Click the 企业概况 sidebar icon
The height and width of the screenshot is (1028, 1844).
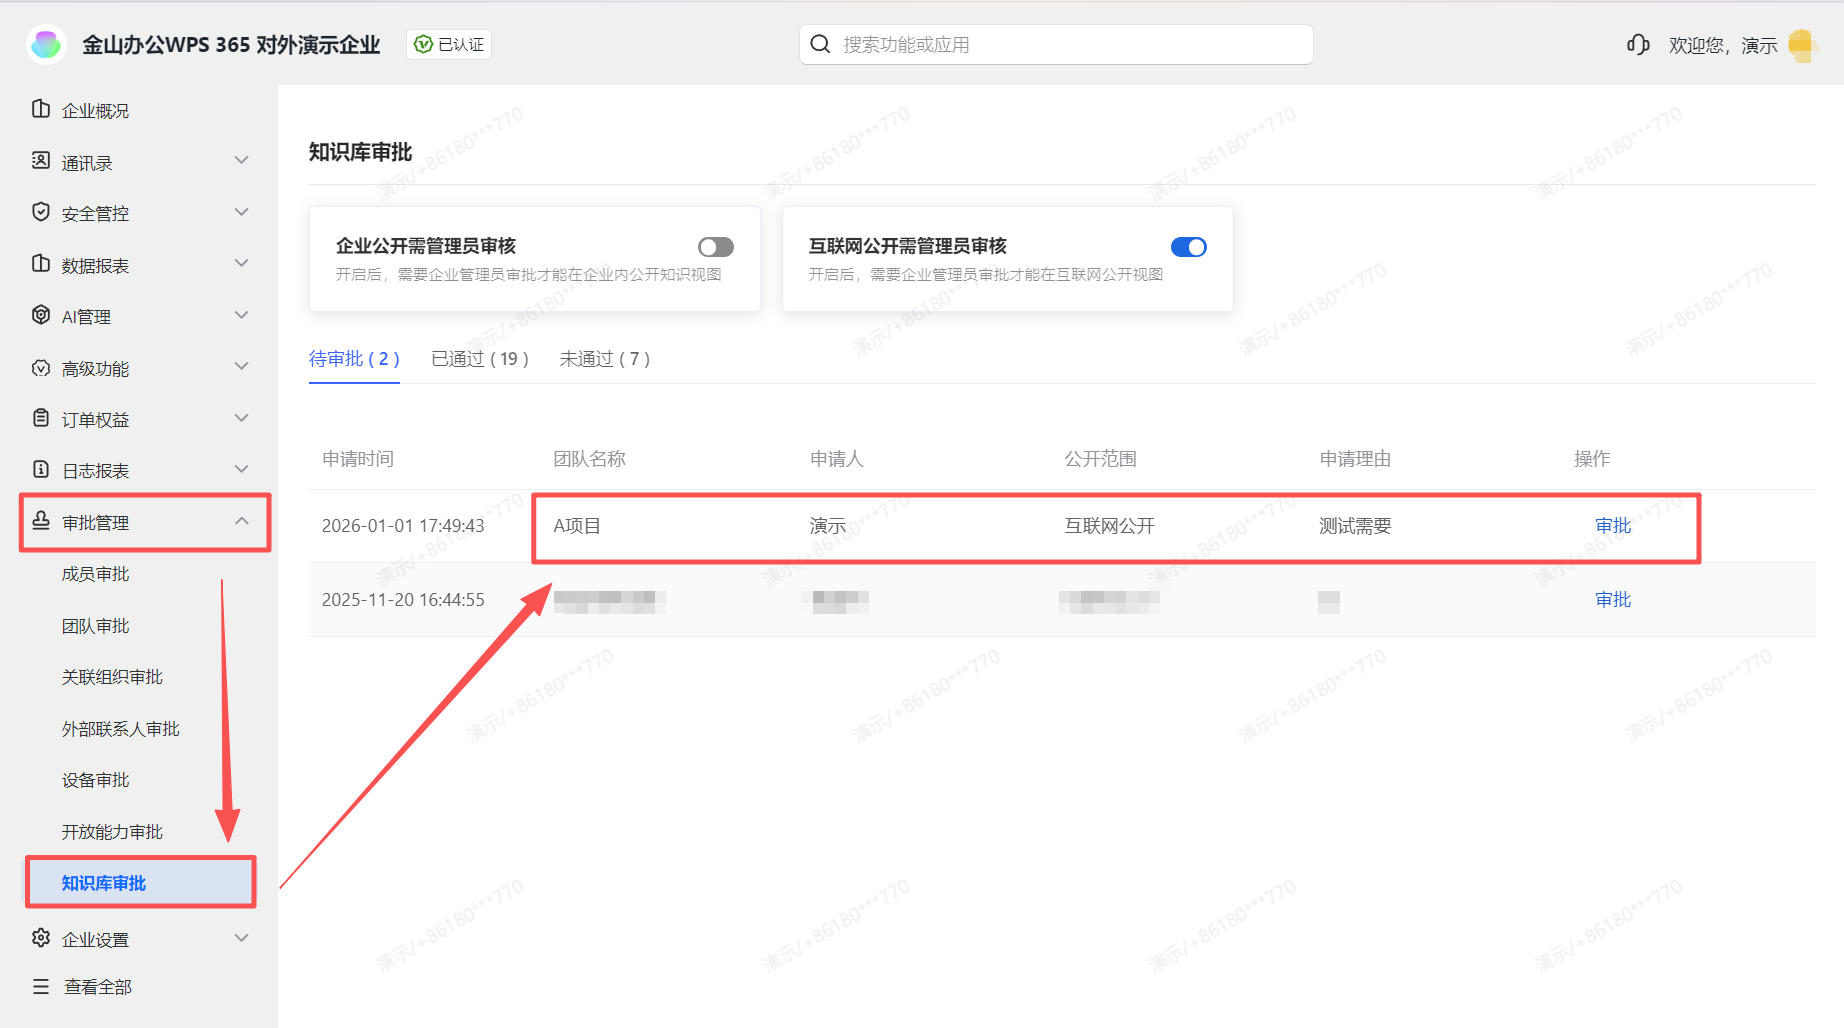click(x=41, y=109)
